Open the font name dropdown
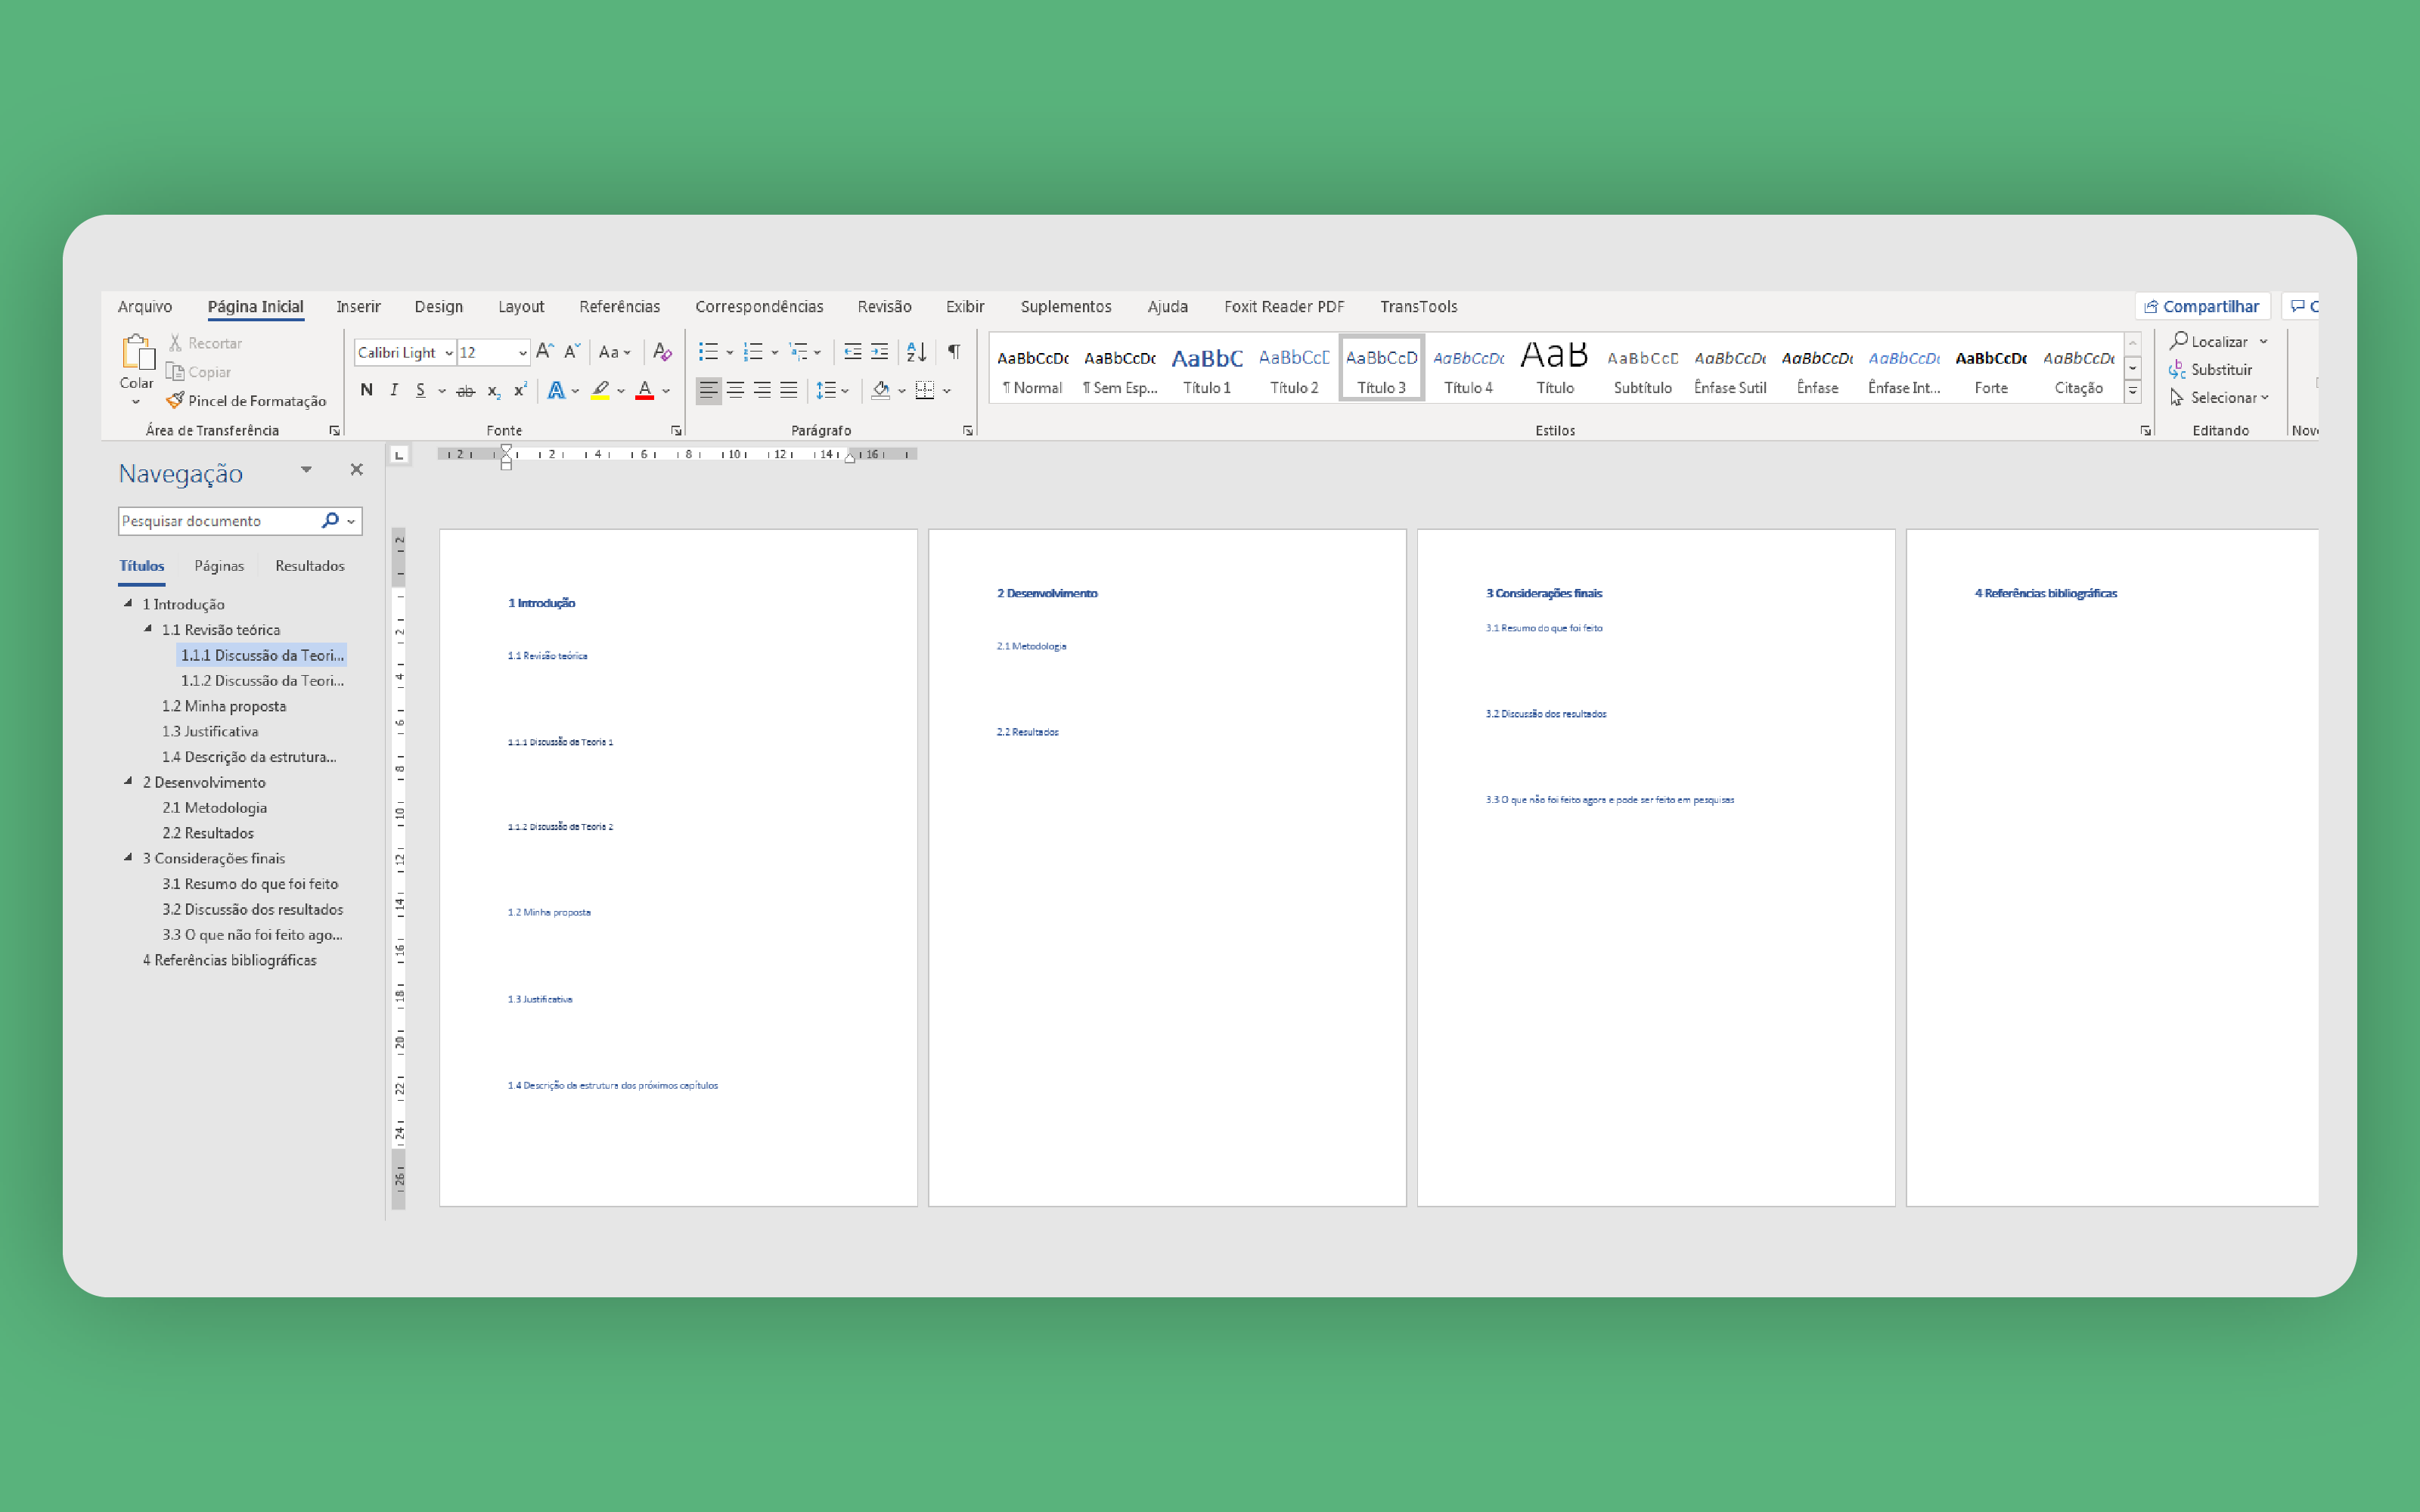Viewport: 2420px width, 1512px height. point(449,352)
